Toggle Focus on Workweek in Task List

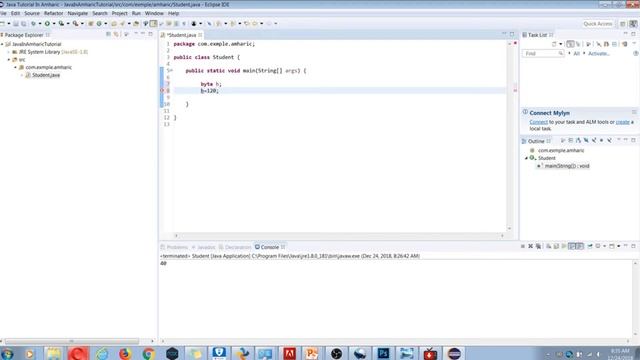pyautogui.click(x=589, y=44)
